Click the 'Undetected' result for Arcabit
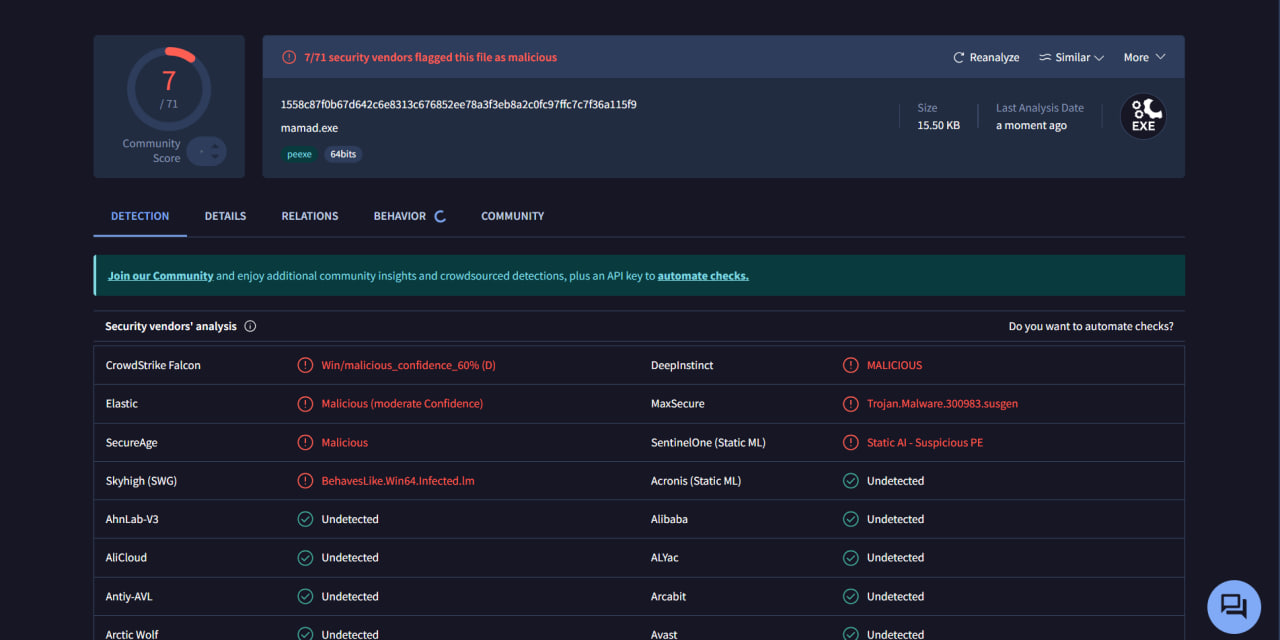The image size is (1280, 640). (x=896, y=596)
